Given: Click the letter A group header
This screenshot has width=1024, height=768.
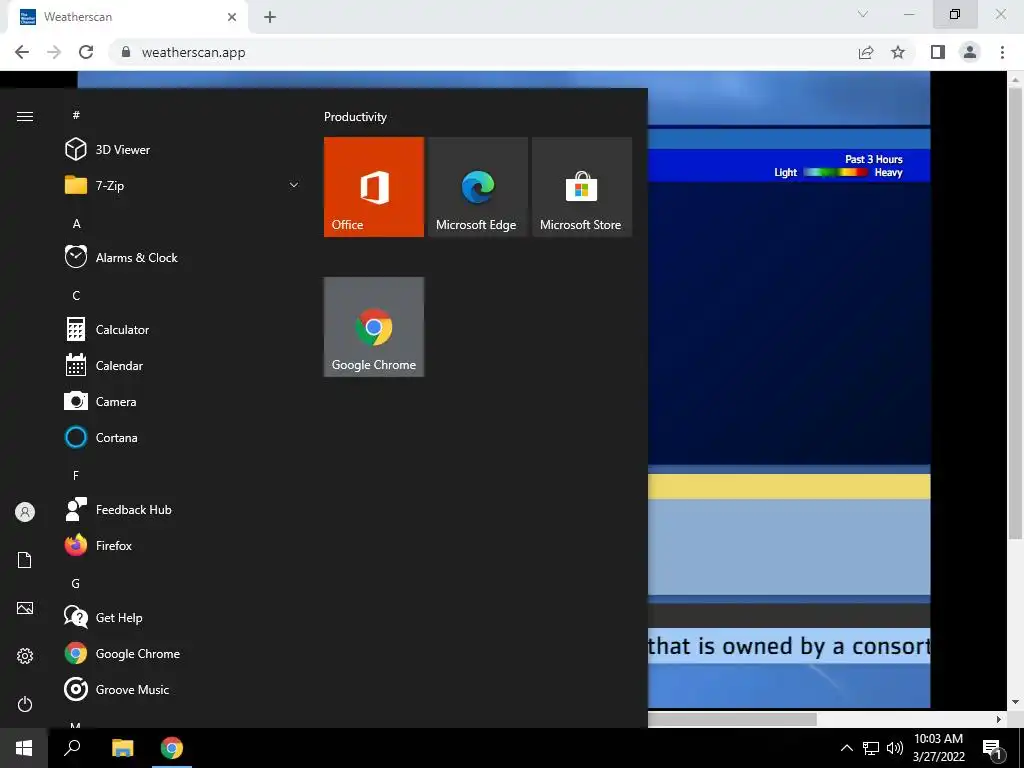Looking at the screenshot, I should (76, 223).
